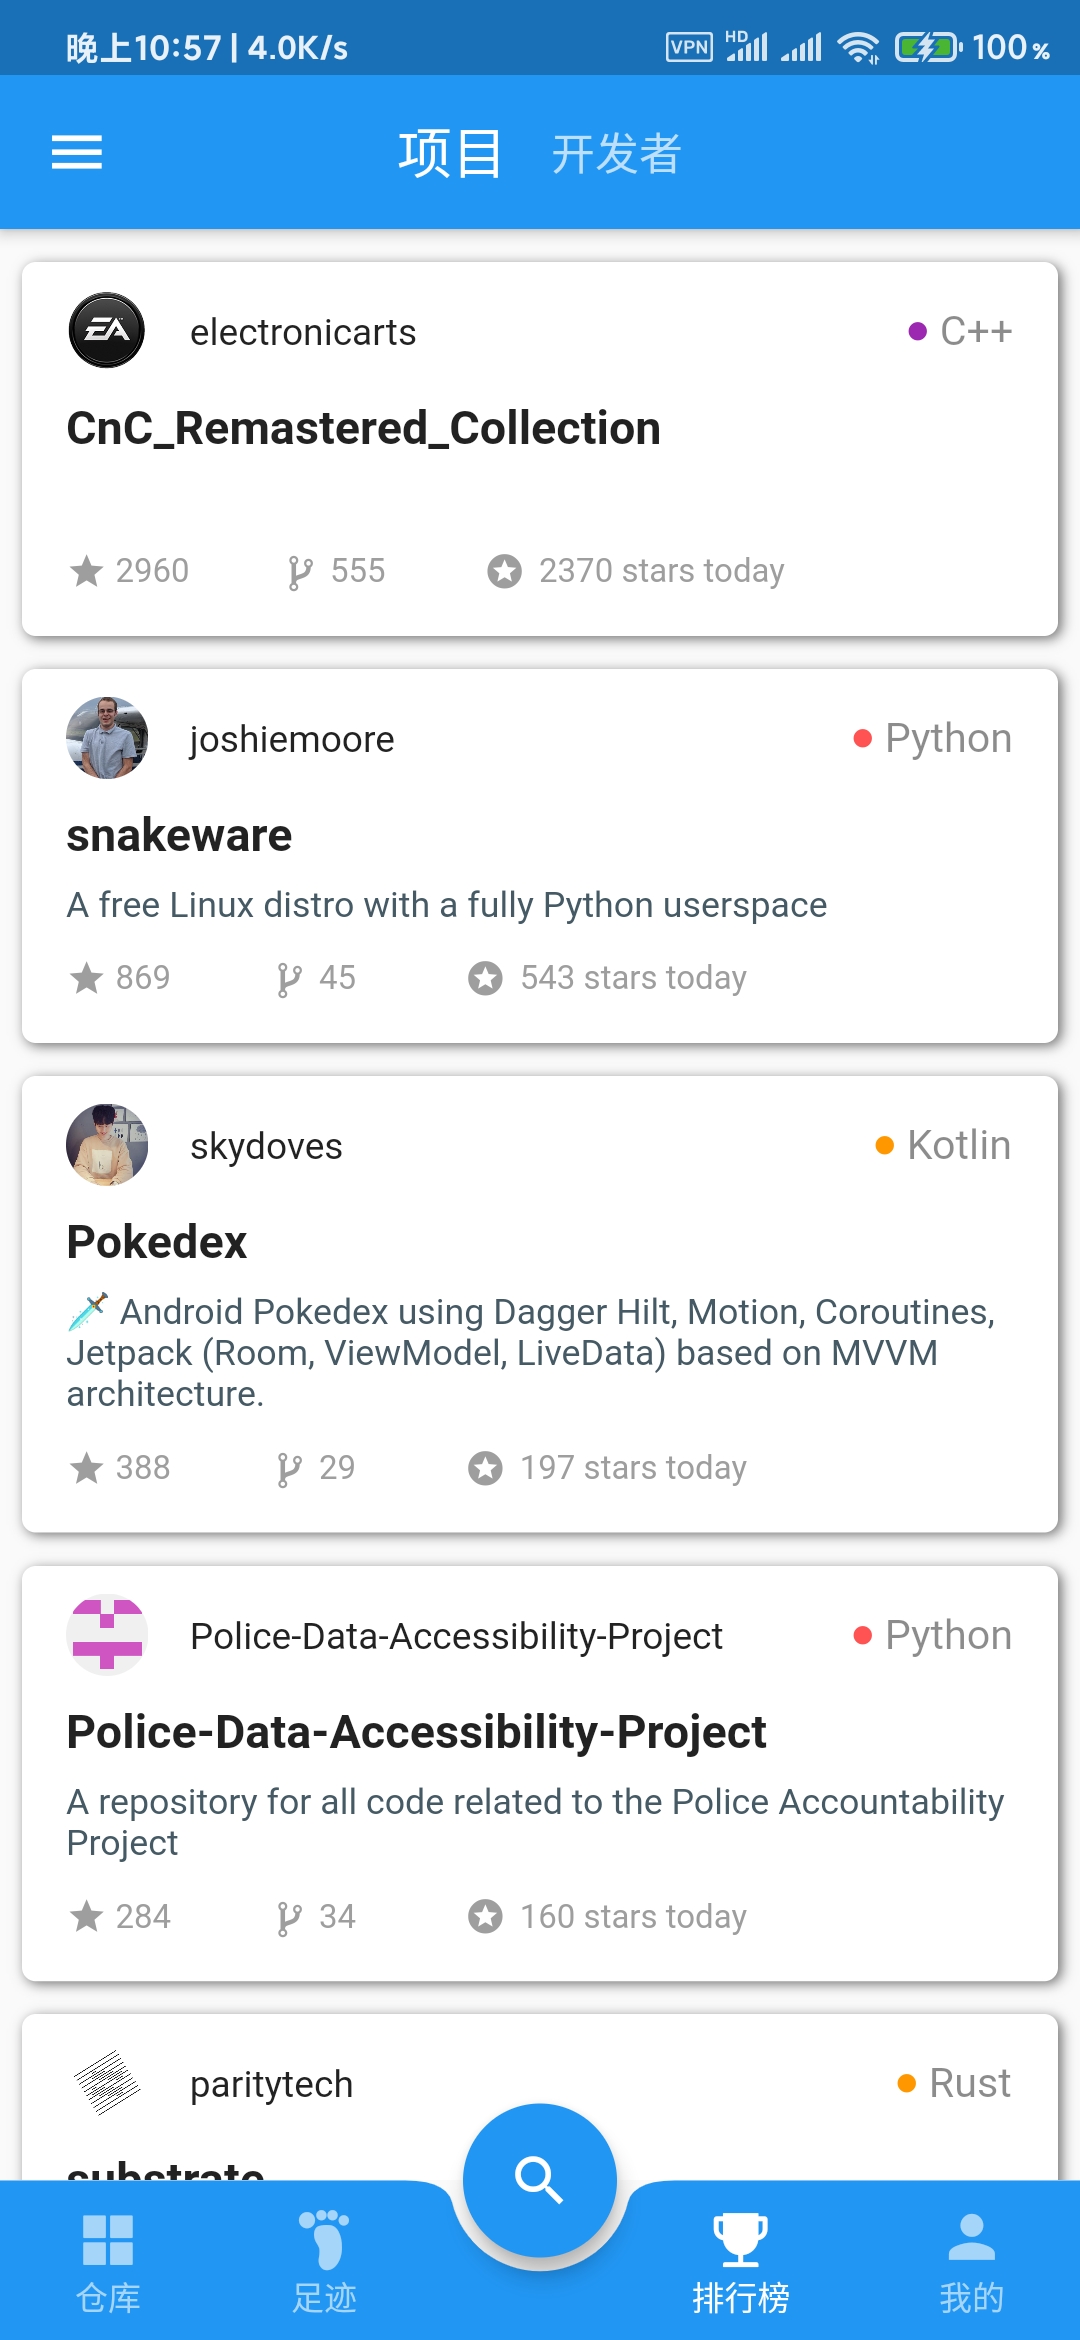Tap the Police-Data-Accessibility-Project pink avatar
Screen dimensions: 1080x2340
coord(107,1635)
